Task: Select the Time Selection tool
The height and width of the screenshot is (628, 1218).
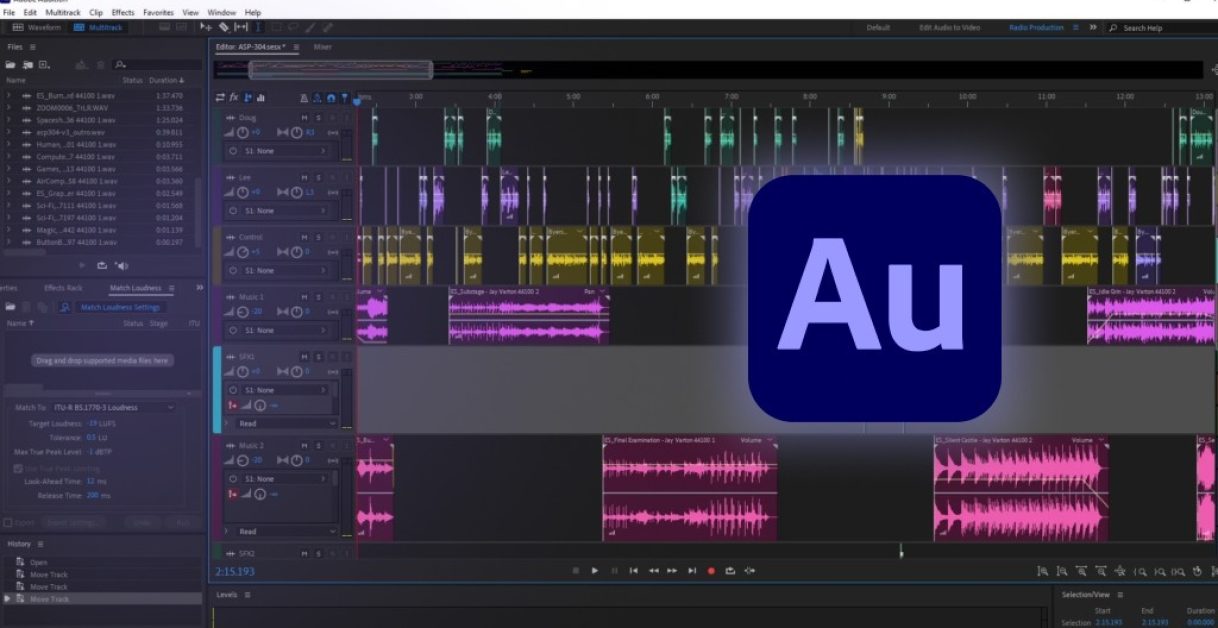Action: (258, 27)
